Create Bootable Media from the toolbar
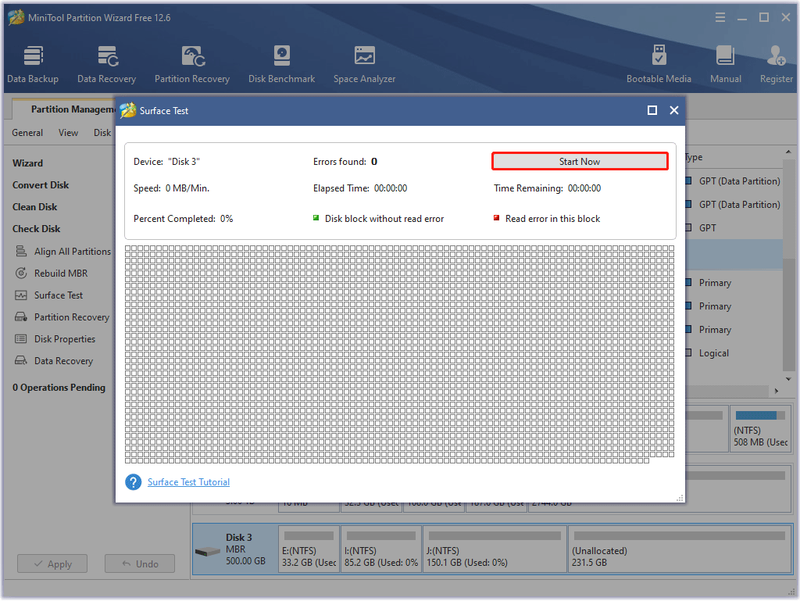The height and width of the screenshot is (601, 800). [x=659, y=64]
